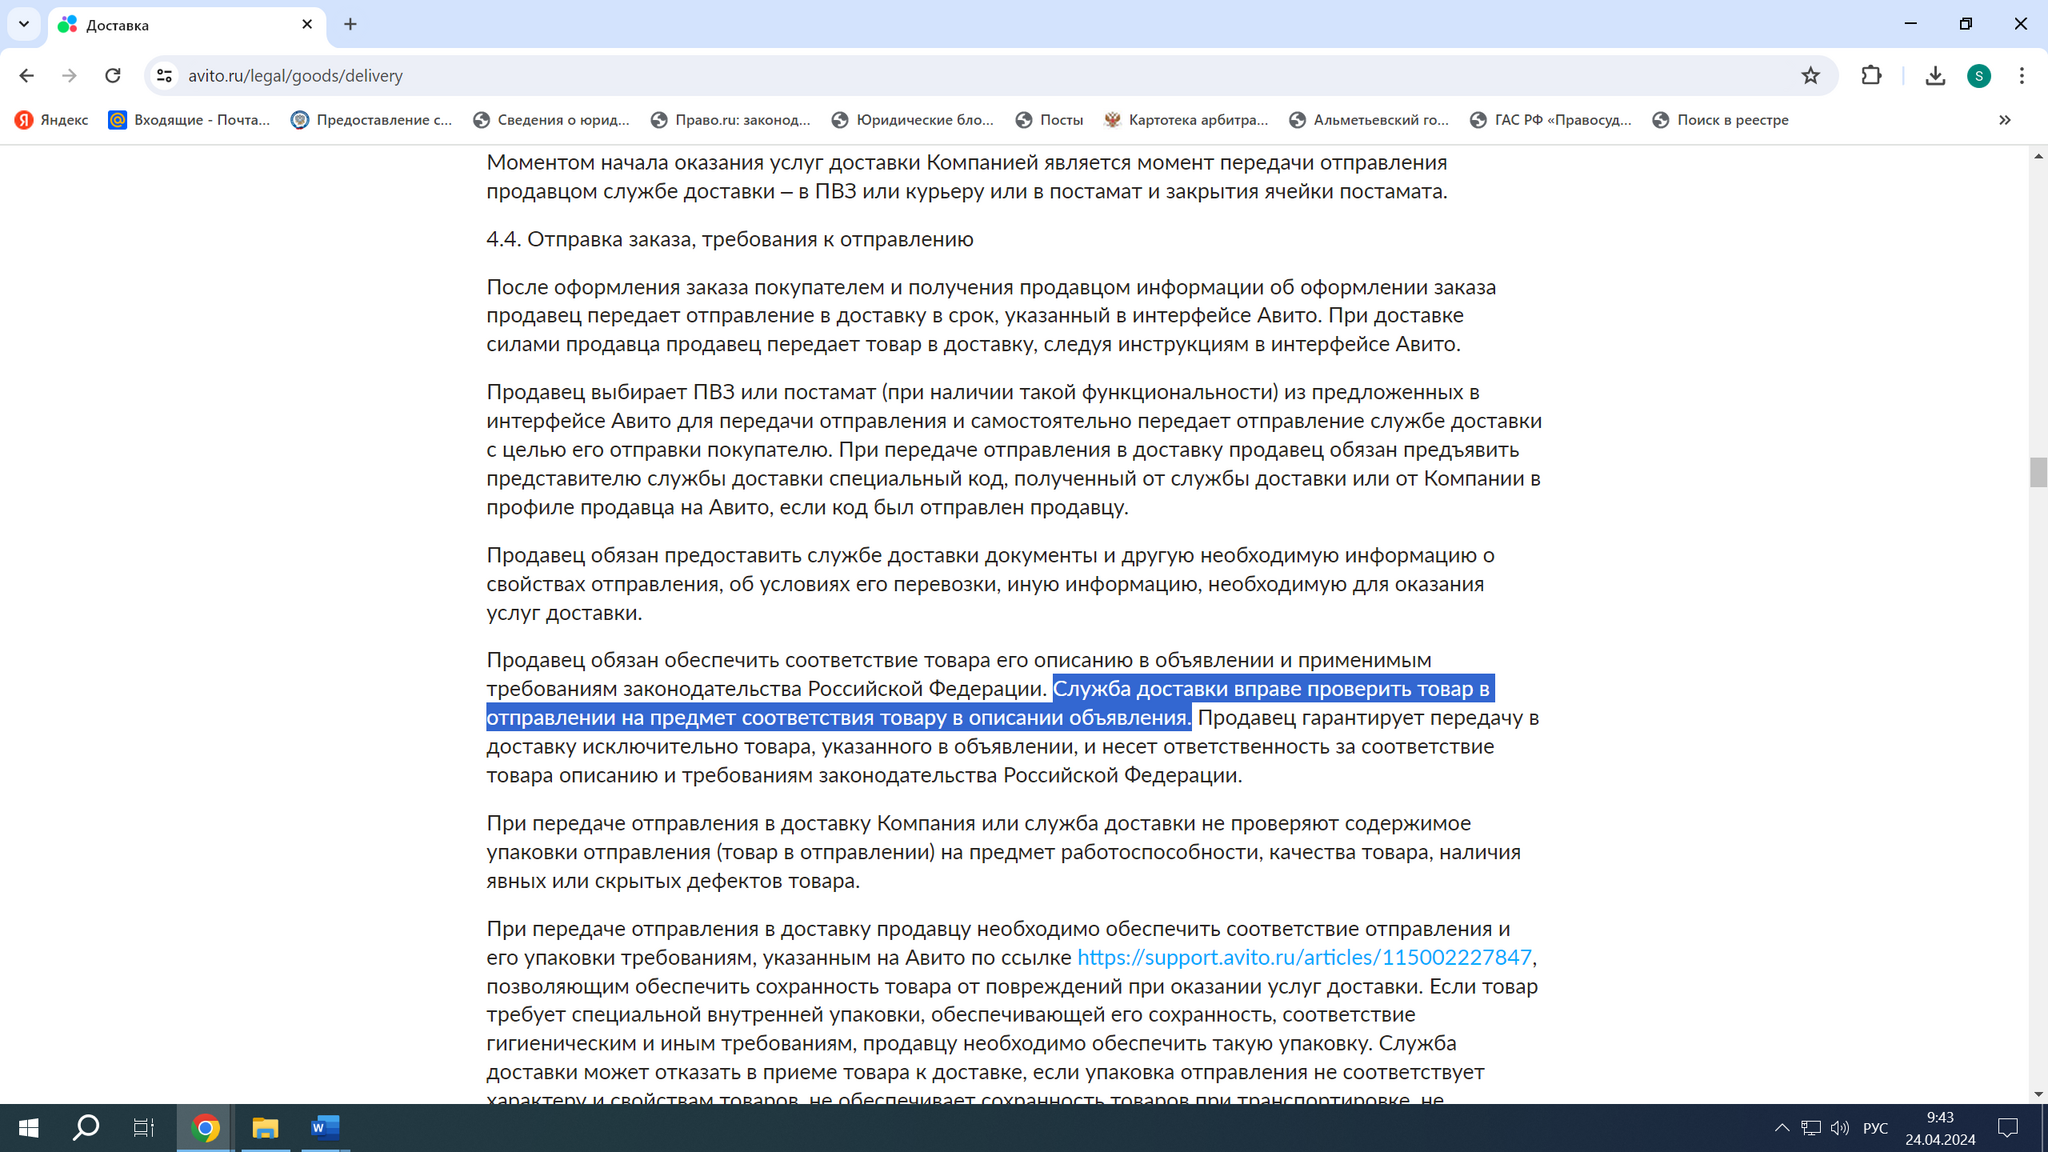Open the ГАС РФ «Правосуд... bookmark

click(1551, 120)
